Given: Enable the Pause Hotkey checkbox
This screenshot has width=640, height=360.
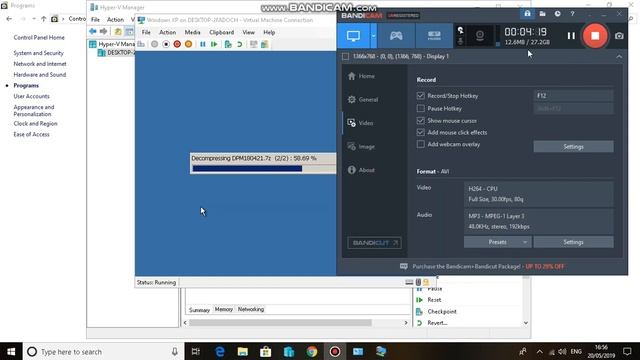Looking at the screenshot, I should click(420, 108).
